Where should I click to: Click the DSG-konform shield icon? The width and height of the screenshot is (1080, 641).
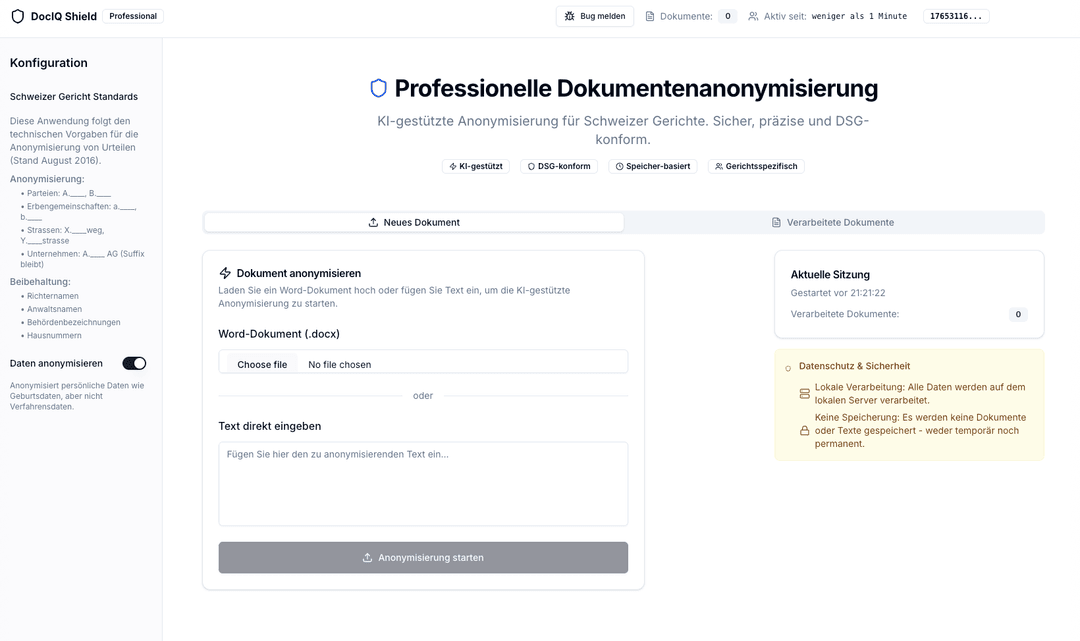(531, 166)
